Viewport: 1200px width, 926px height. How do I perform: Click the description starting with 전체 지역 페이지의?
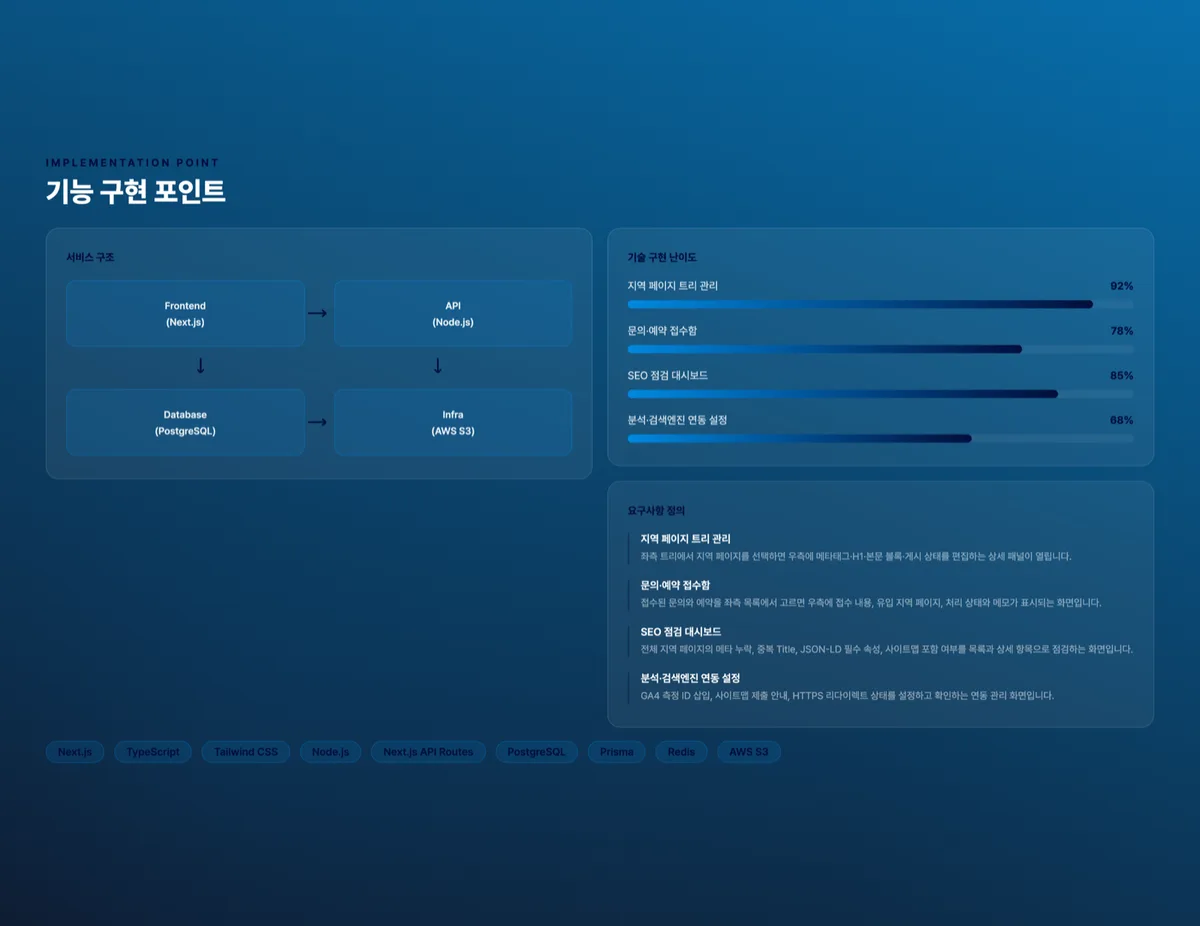(x=887, y=649)
